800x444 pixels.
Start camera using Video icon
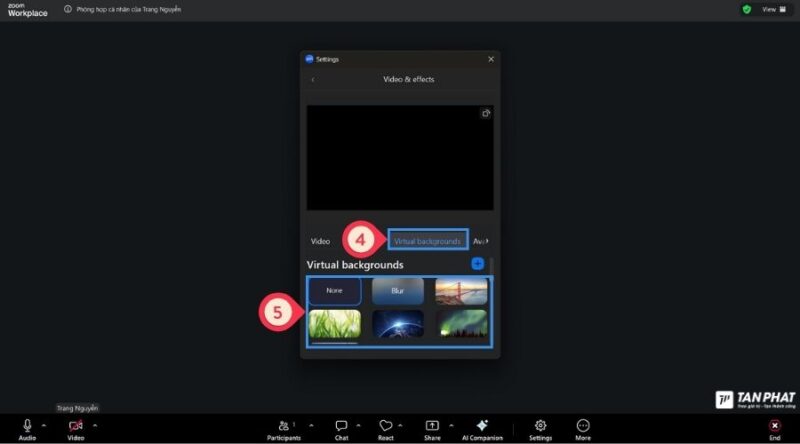point(76,426)
